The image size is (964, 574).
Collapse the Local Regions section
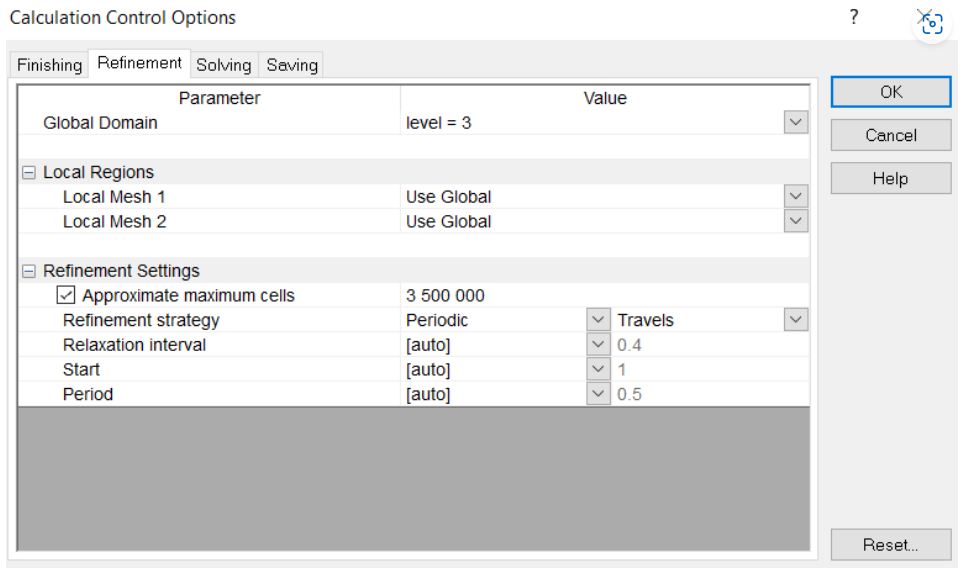click(x=28, y=173)
